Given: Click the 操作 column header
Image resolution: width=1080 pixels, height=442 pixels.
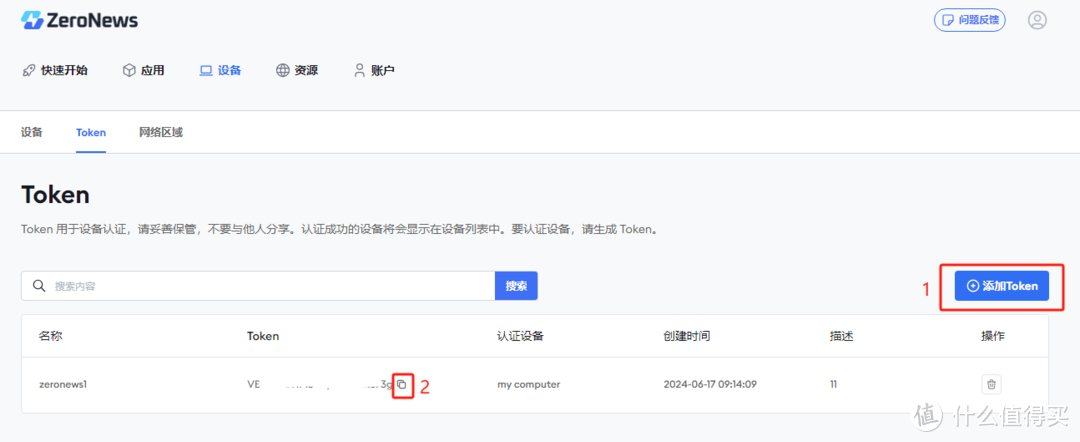Looking at the screenshot, I should 993,336.
